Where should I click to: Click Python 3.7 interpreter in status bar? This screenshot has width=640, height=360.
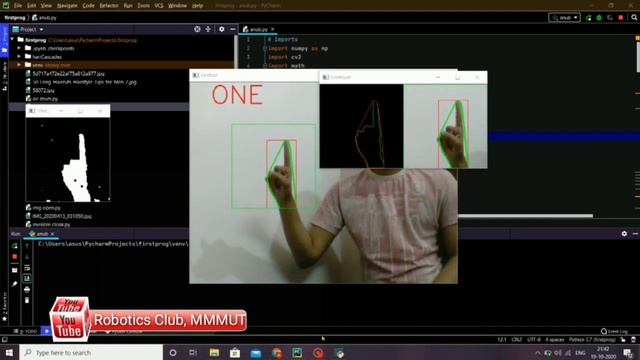592,340
